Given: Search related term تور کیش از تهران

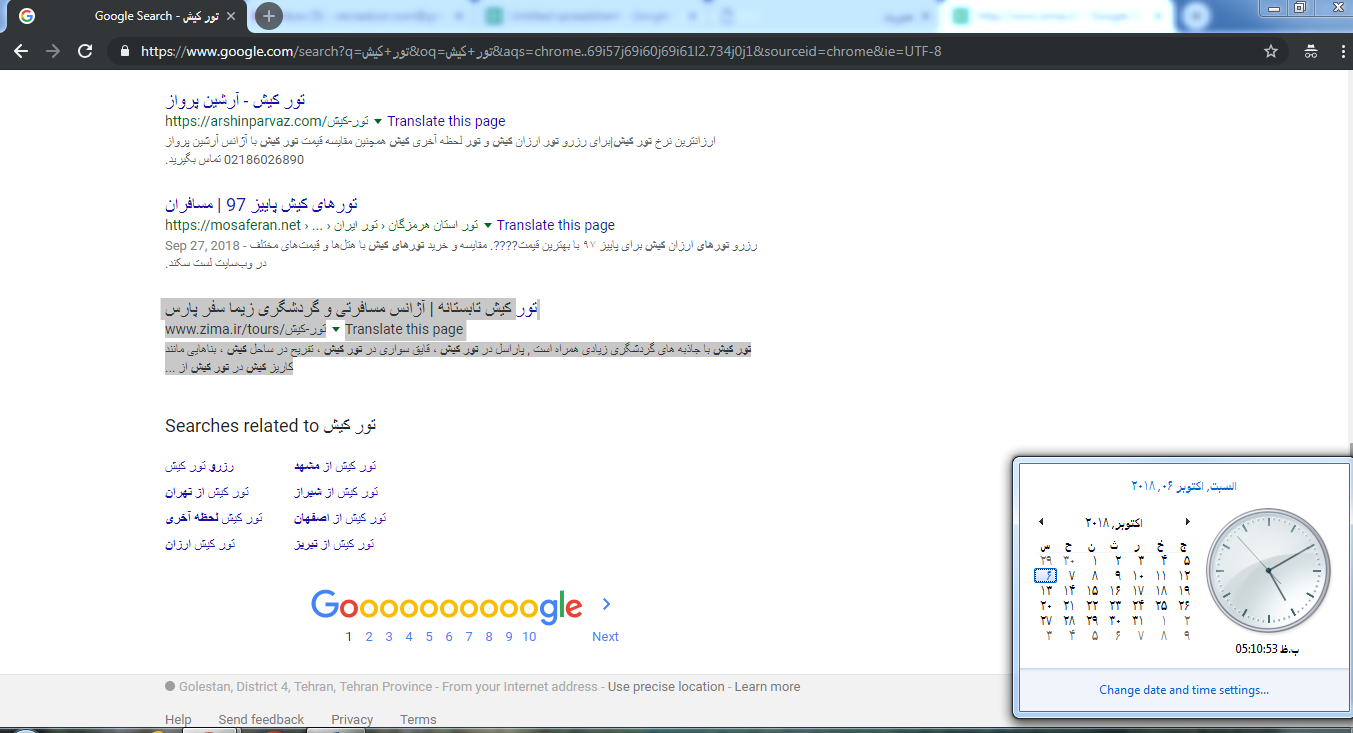Looking at the screenshot, I should (207, 492).
